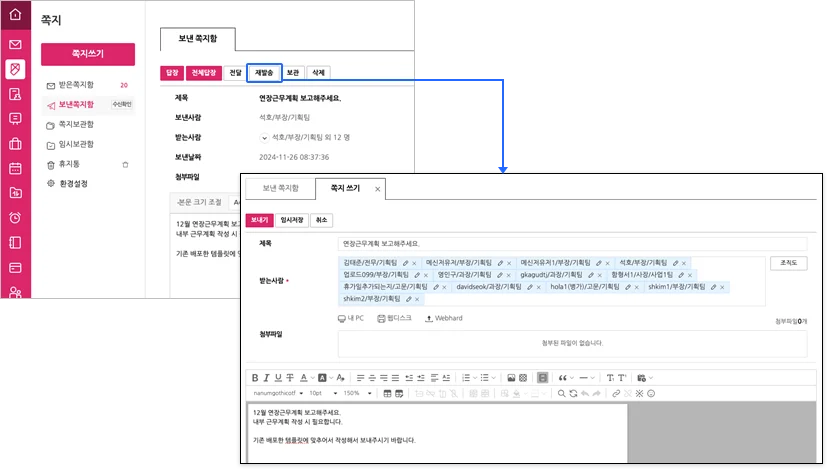The height and width of the screenshot is (469, 827).
Task: Click the 조직도 organization chart button
Action: tap(787, 263)
